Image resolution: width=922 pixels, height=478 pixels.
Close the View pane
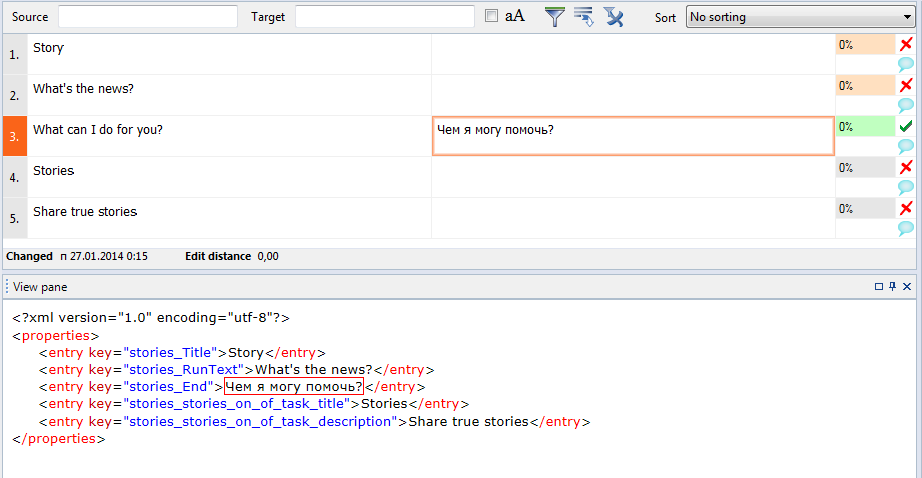coord(907,287)
